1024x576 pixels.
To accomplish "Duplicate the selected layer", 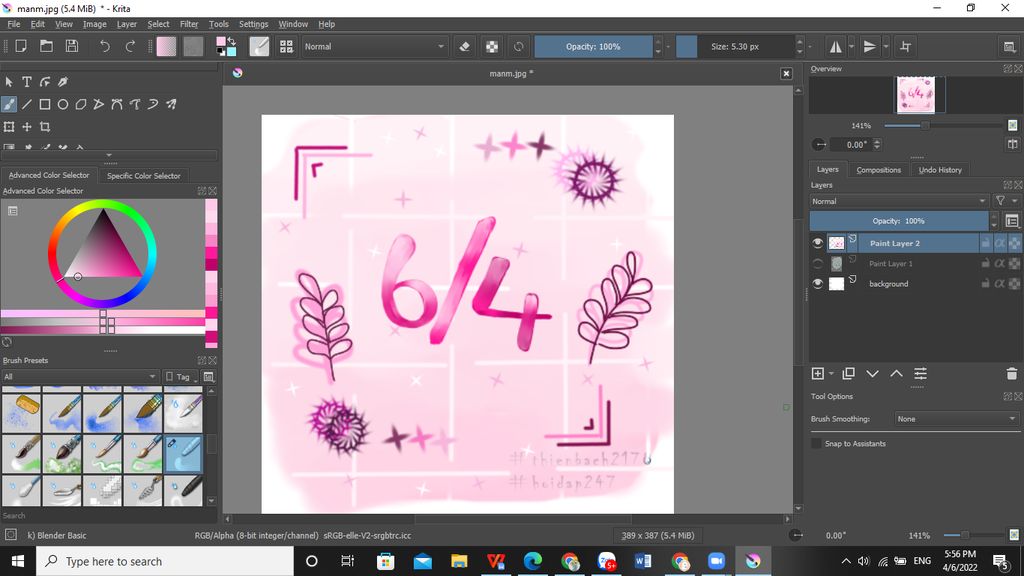I will [x=848, y=374].
